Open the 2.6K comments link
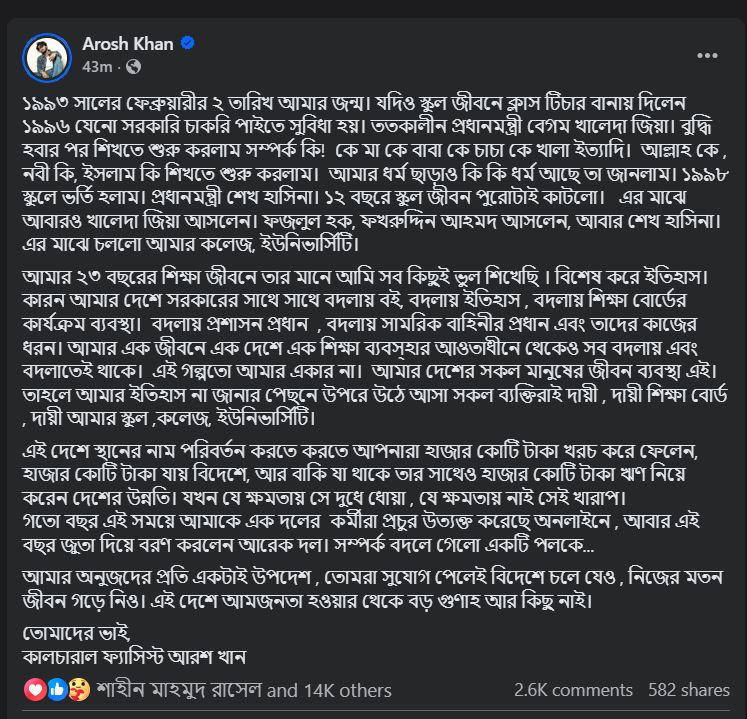Viewport: 747px width, 719px height. (573, 690)
